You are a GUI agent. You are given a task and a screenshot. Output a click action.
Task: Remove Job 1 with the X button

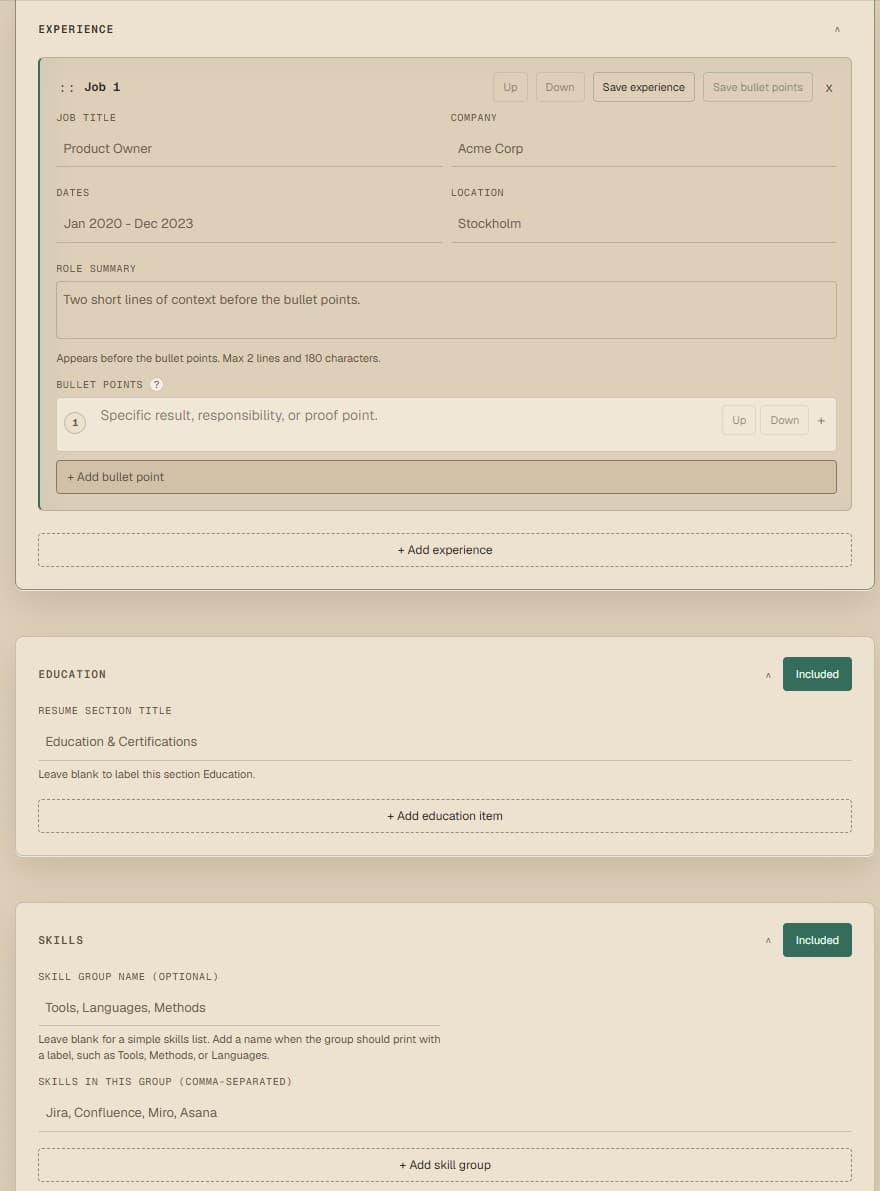click(828, 88)
